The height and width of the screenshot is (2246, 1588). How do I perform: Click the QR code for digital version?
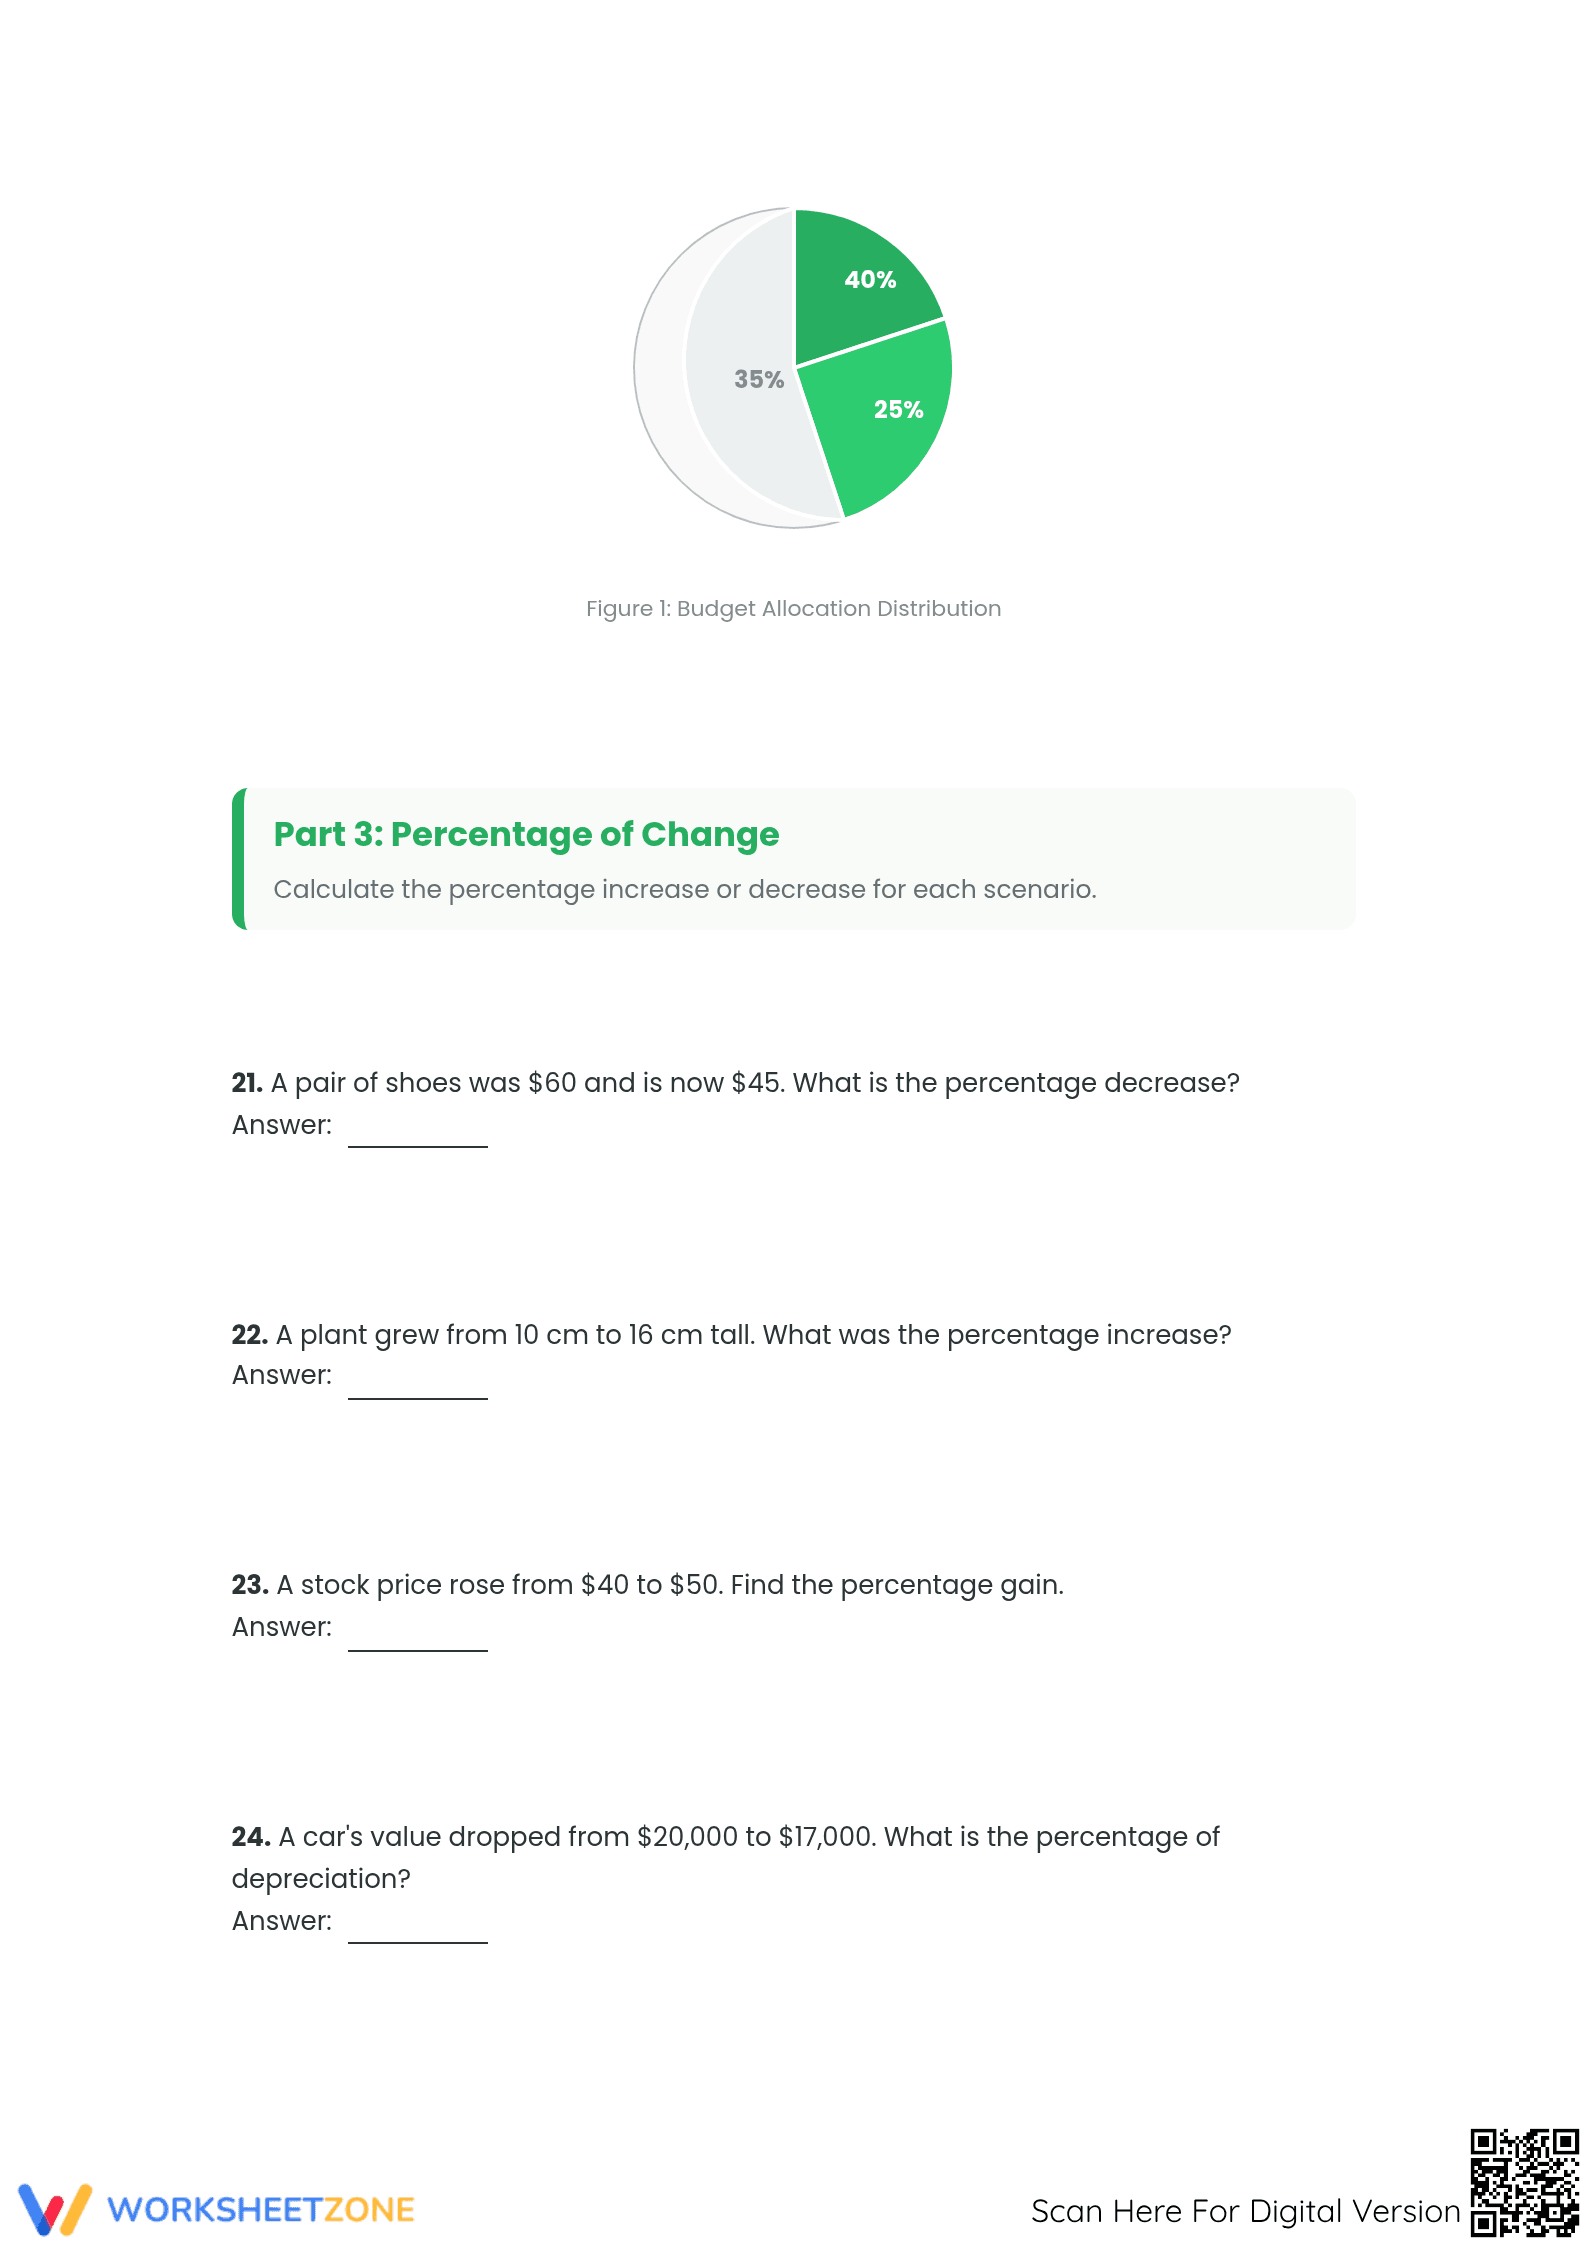pos(1524,2182)
